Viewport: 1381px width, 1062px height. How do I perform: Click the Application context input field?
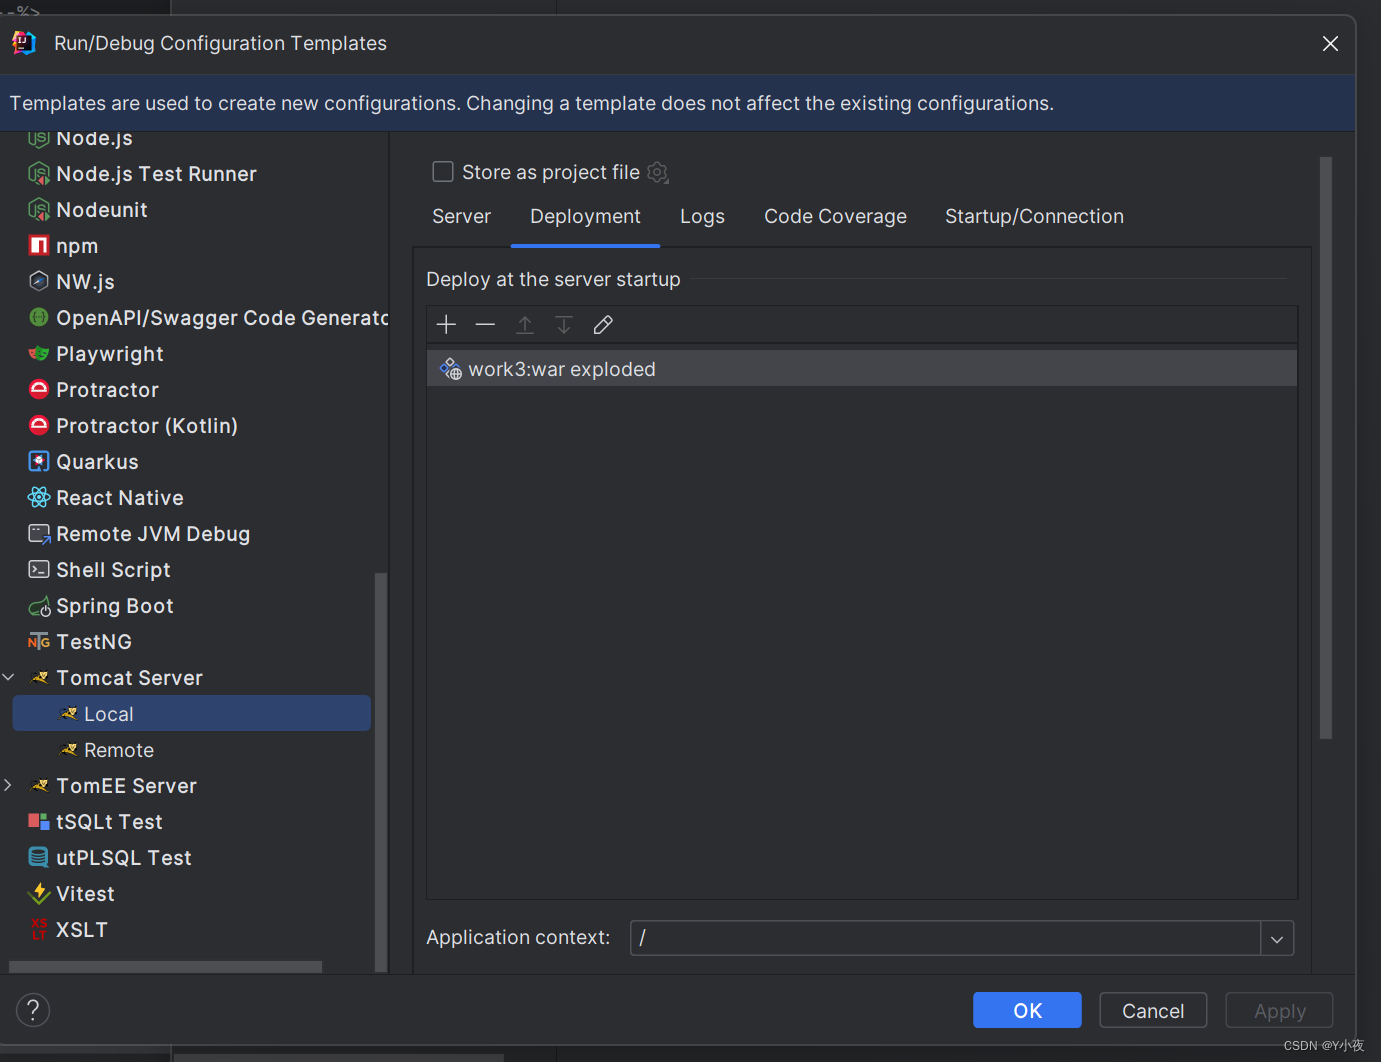click(x=945, y=938)
